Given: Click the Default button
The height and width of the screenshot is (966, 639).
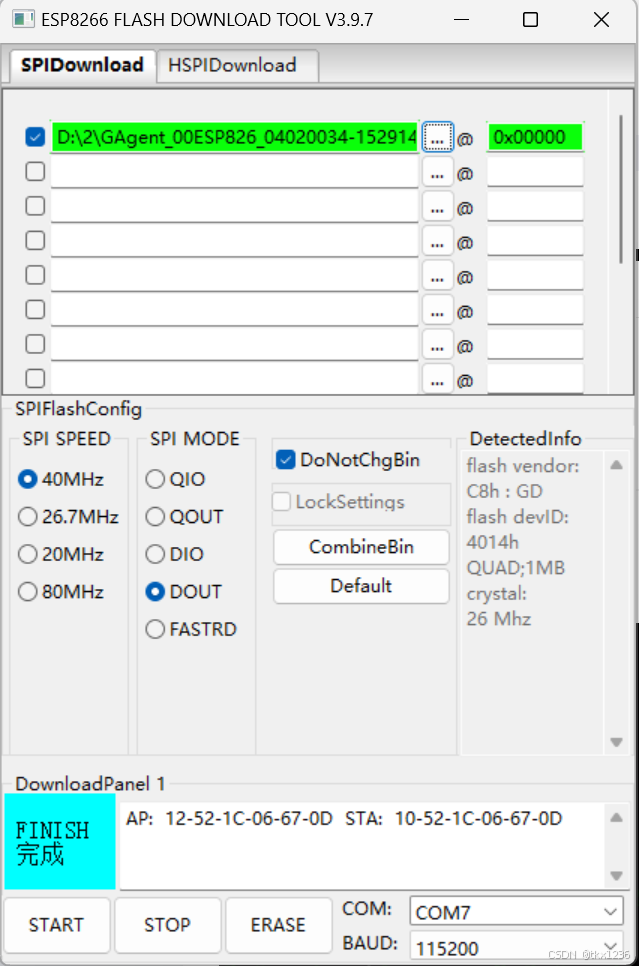Looking at the screenshot, I should 361,586.
